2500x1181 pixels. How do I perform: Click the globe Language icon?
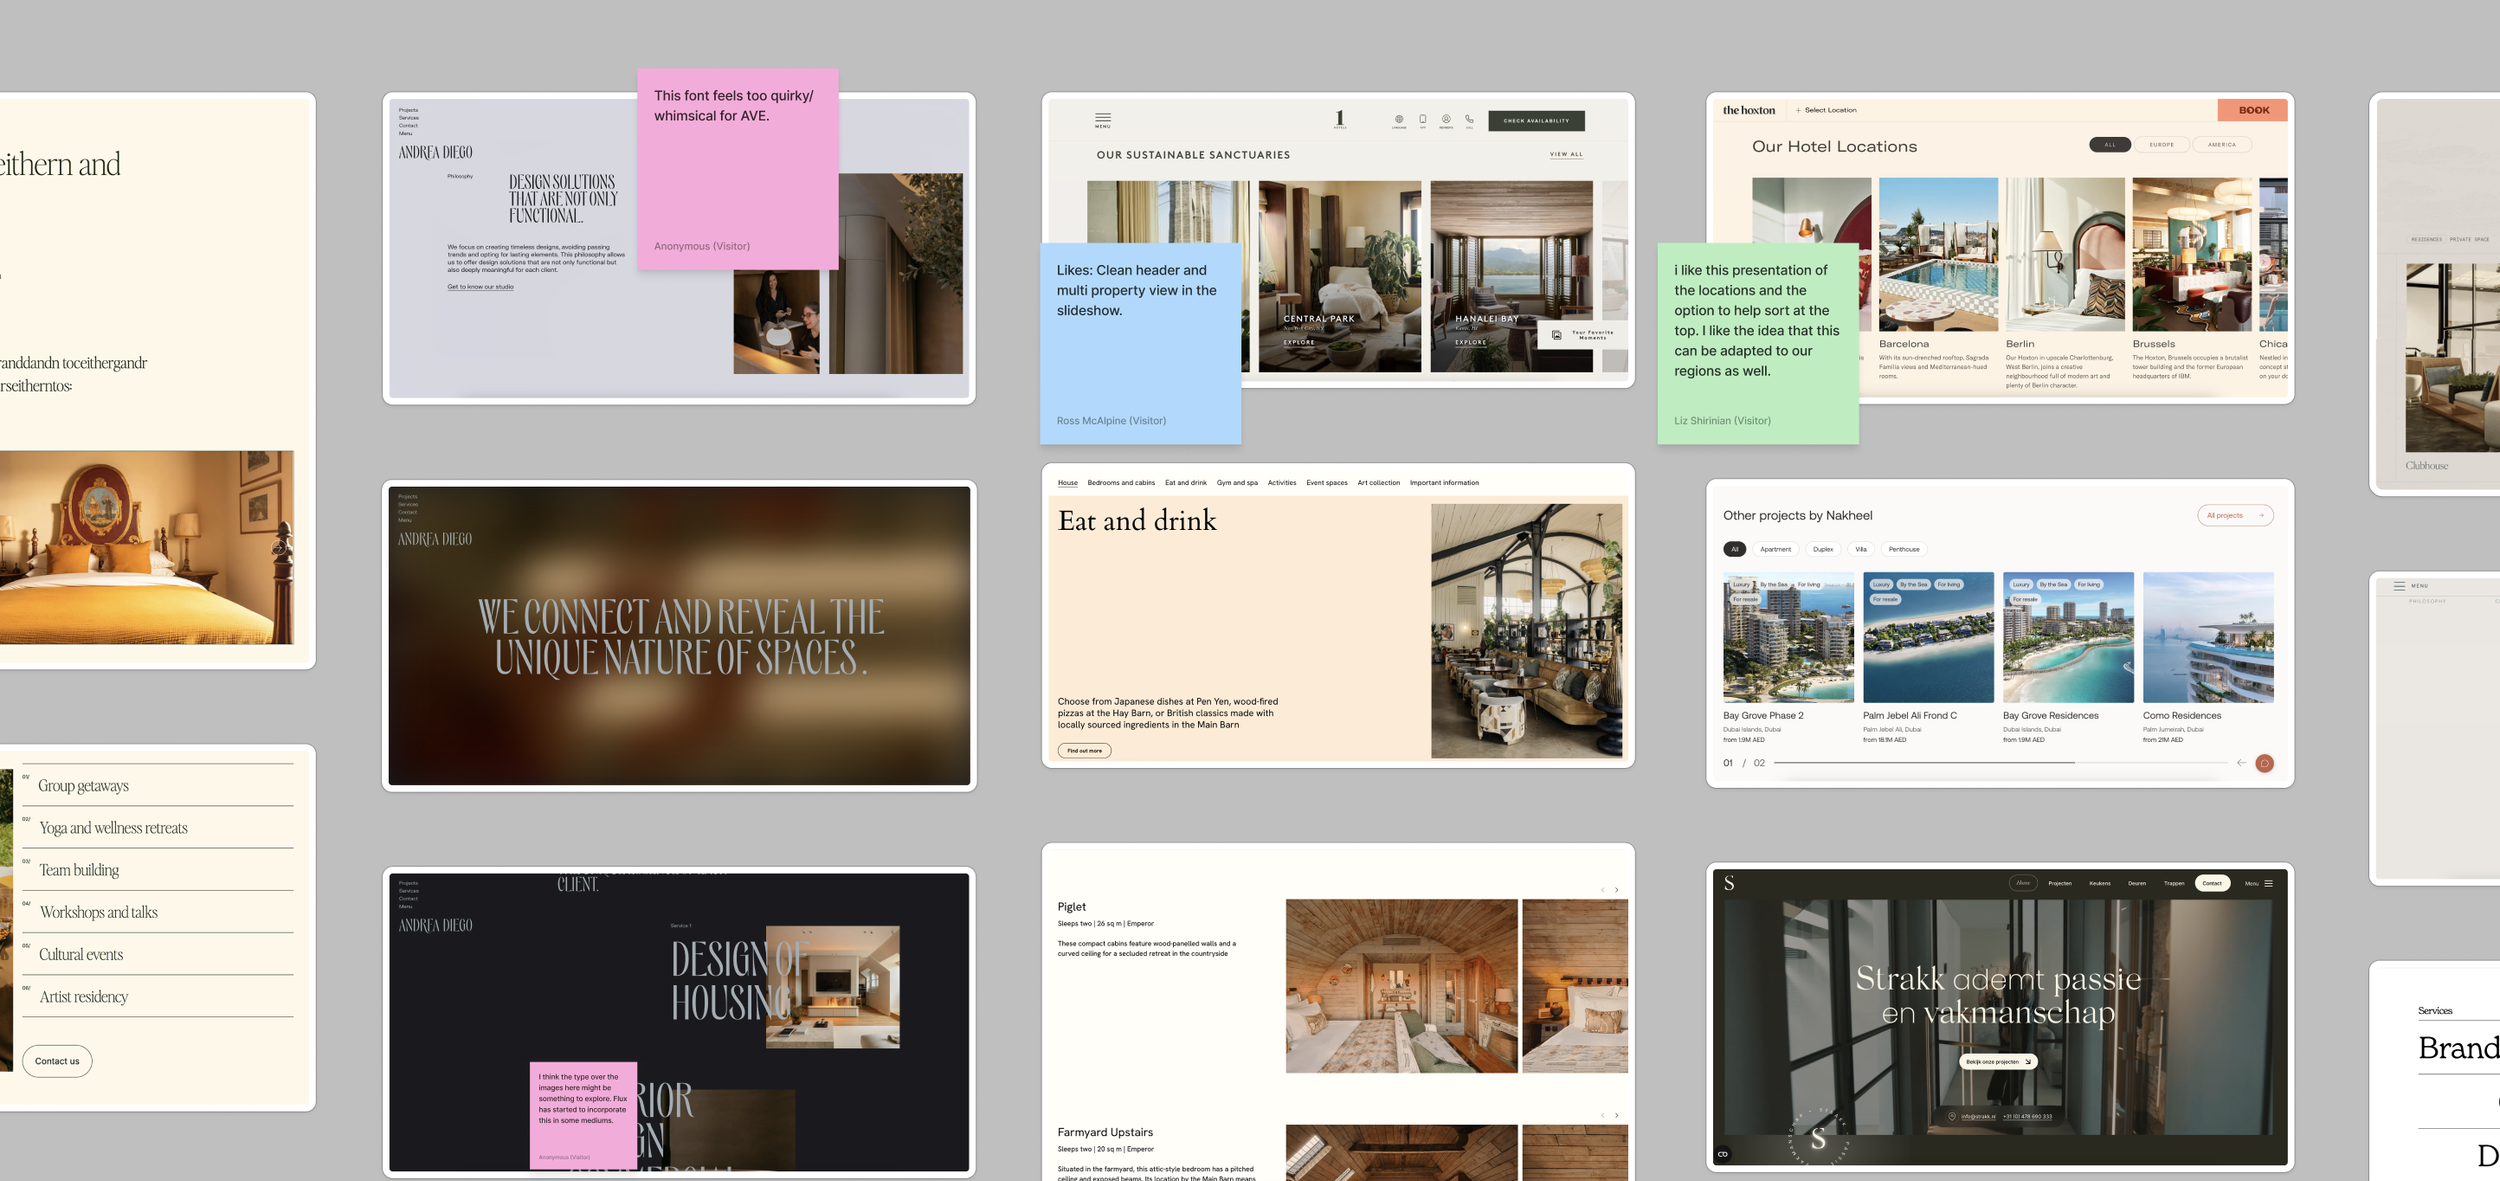(1398, 119)
